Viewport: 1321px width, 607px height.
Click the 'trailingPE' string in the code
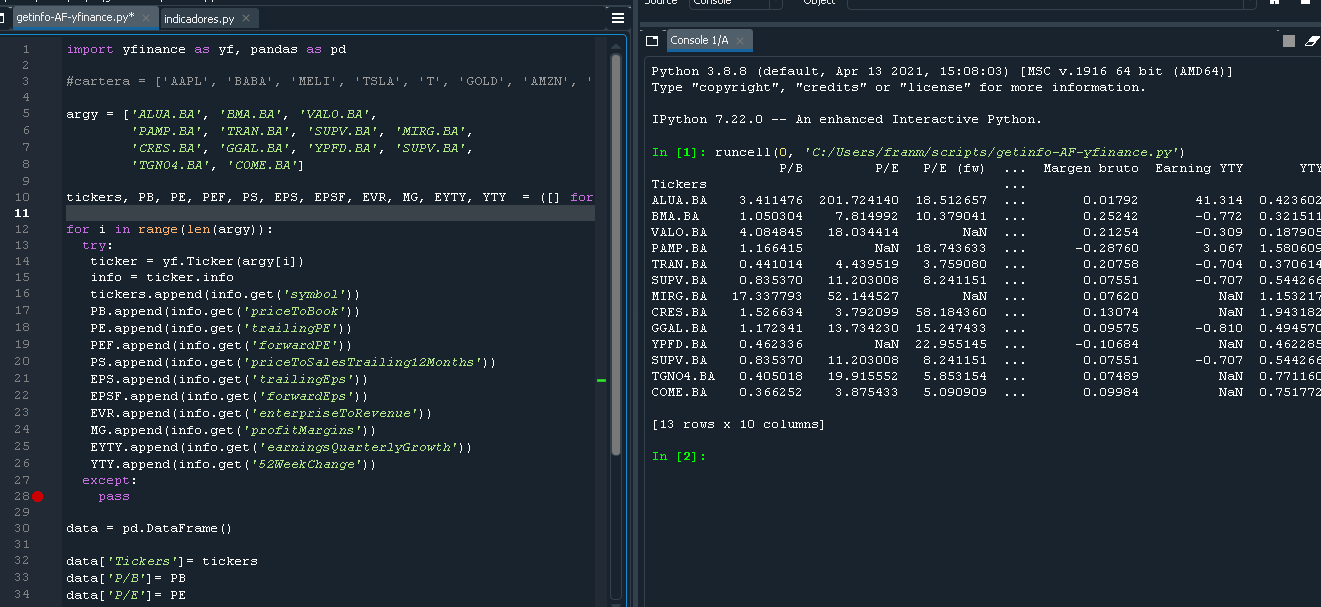pyautogui.click(x=297, y=328)
